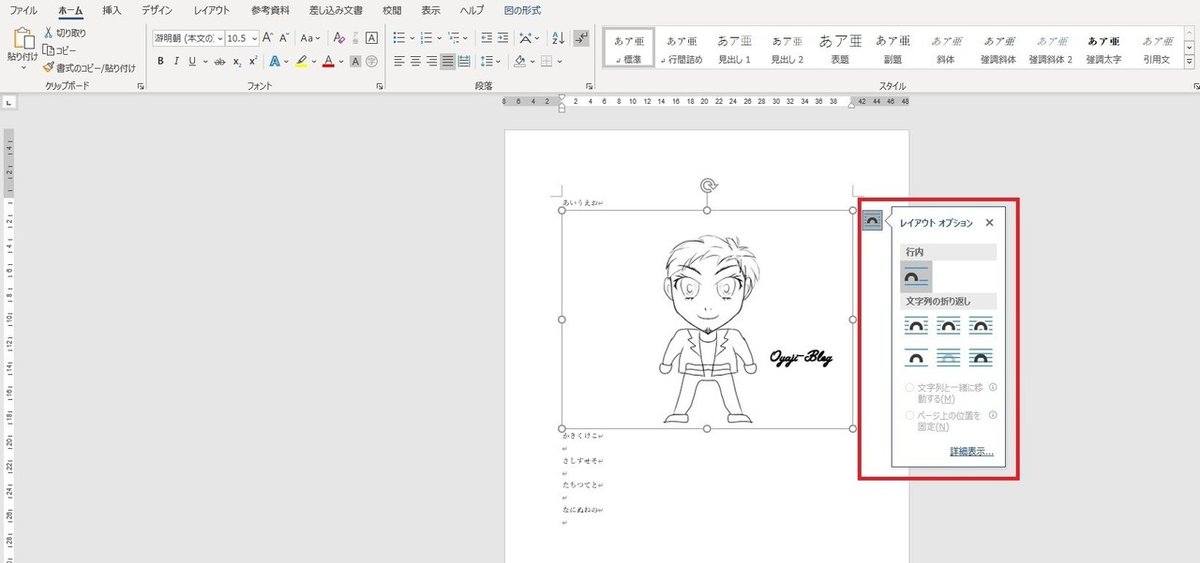Center align text
Image resolution: width=1200 pixels, height=563 pixels.
click(416, 61)
